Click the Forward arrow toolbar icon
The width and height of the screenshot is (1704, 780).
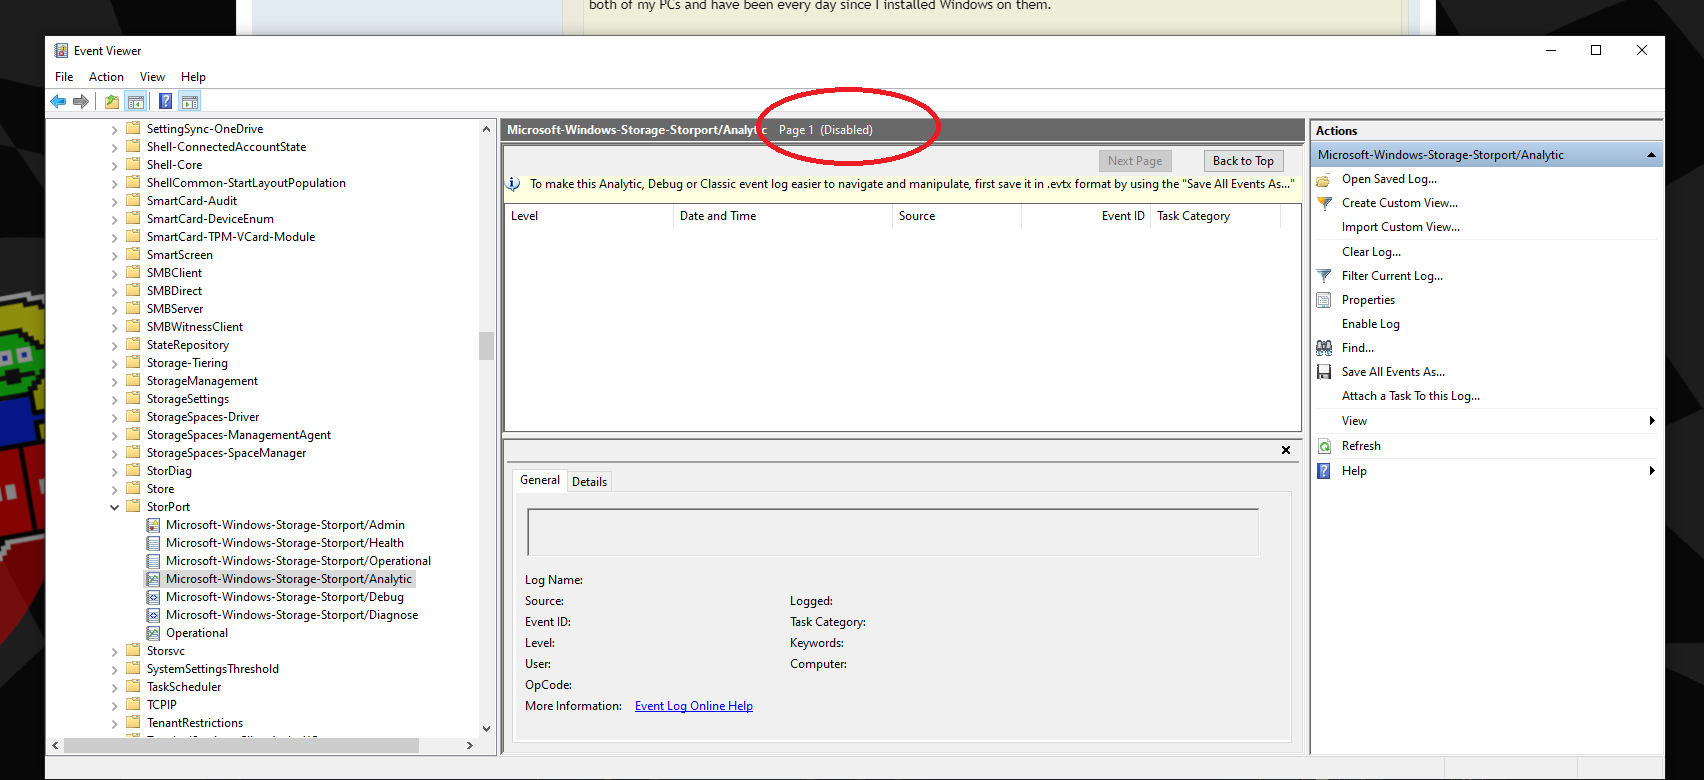tap(81, 101)
